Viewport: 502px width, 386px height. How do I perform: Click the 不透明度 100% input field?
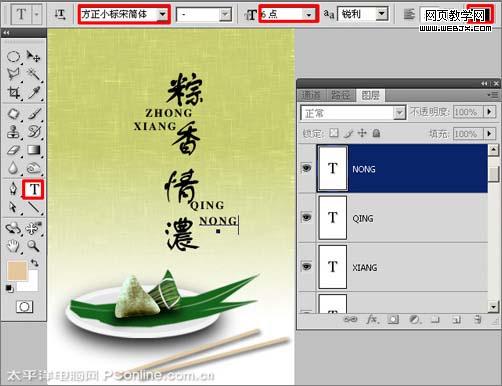[467, 112]
